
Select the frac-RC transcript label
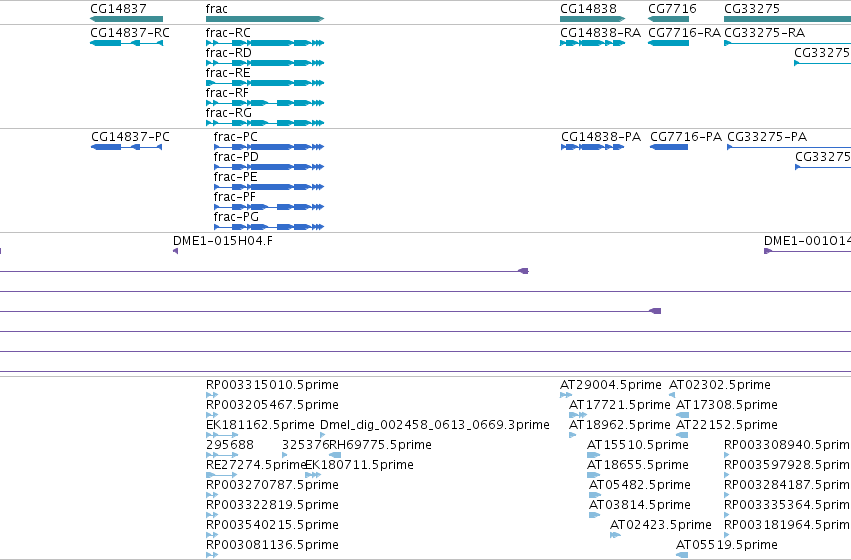click(228, 33)
